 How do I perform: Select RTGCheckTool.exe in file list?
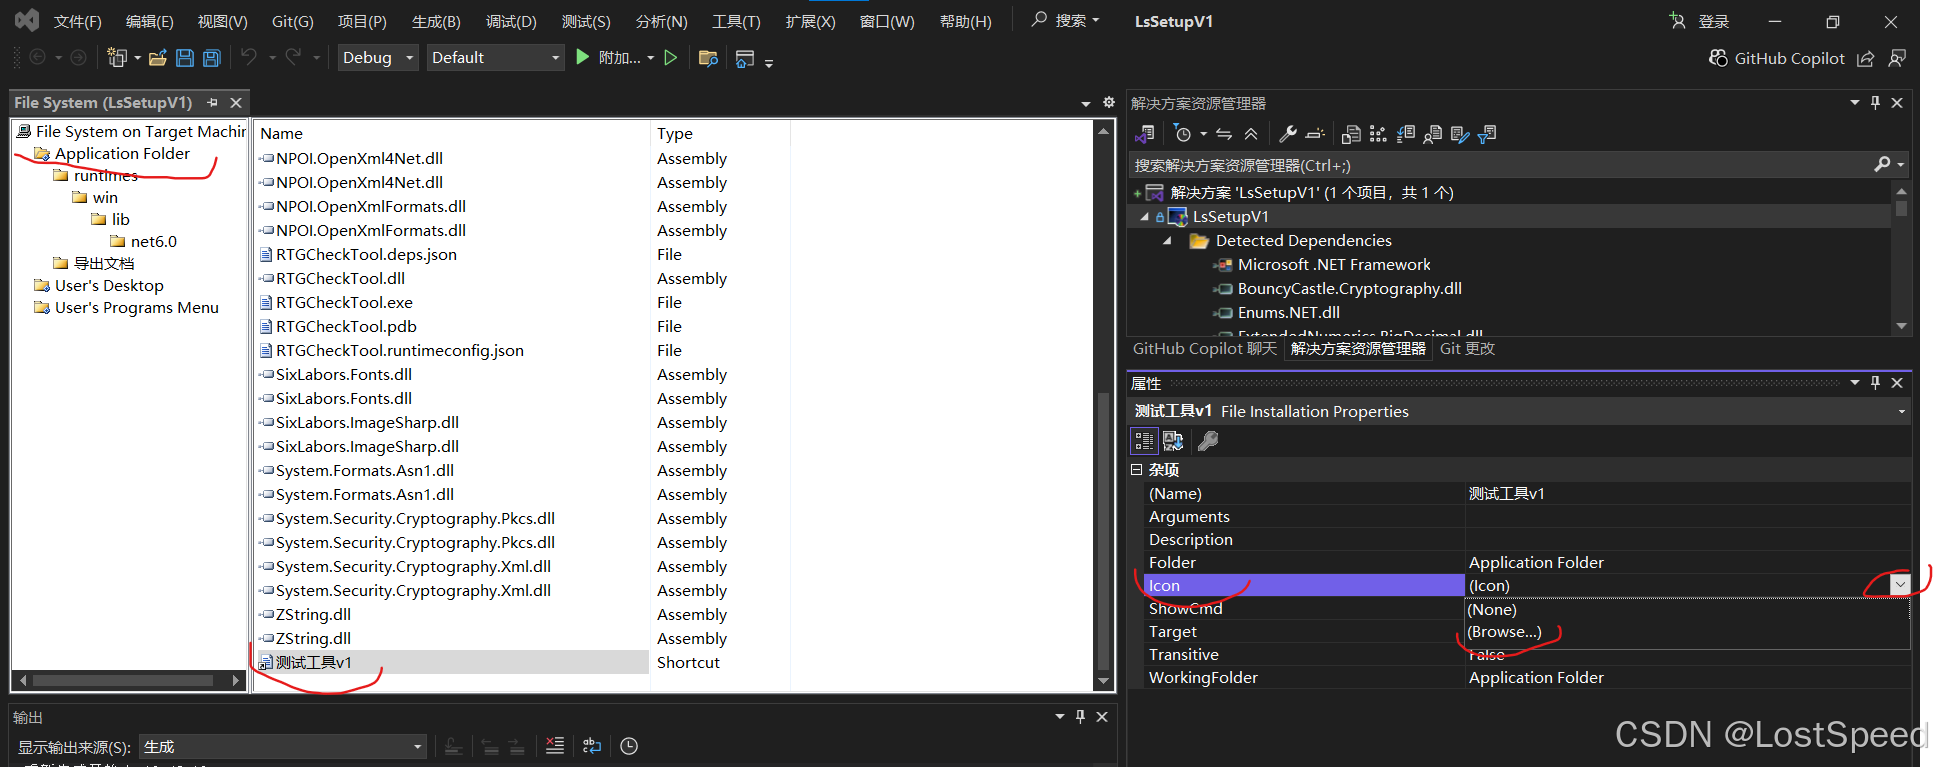click(344, 302)
